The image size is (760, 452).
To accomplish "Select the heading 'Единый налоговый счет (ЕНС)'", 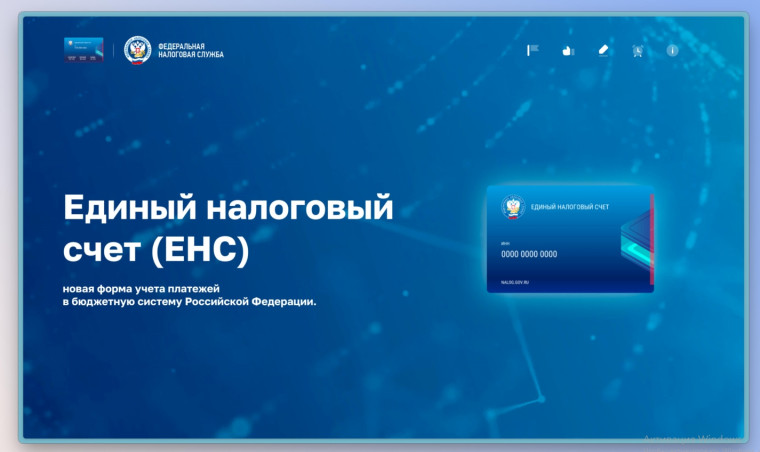I will [228, 229].
